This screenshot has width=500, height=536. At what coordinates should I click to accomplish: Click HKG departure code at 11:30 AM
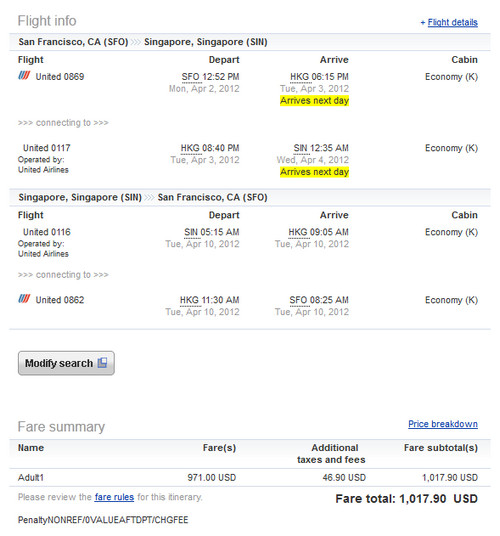point(189,300)
